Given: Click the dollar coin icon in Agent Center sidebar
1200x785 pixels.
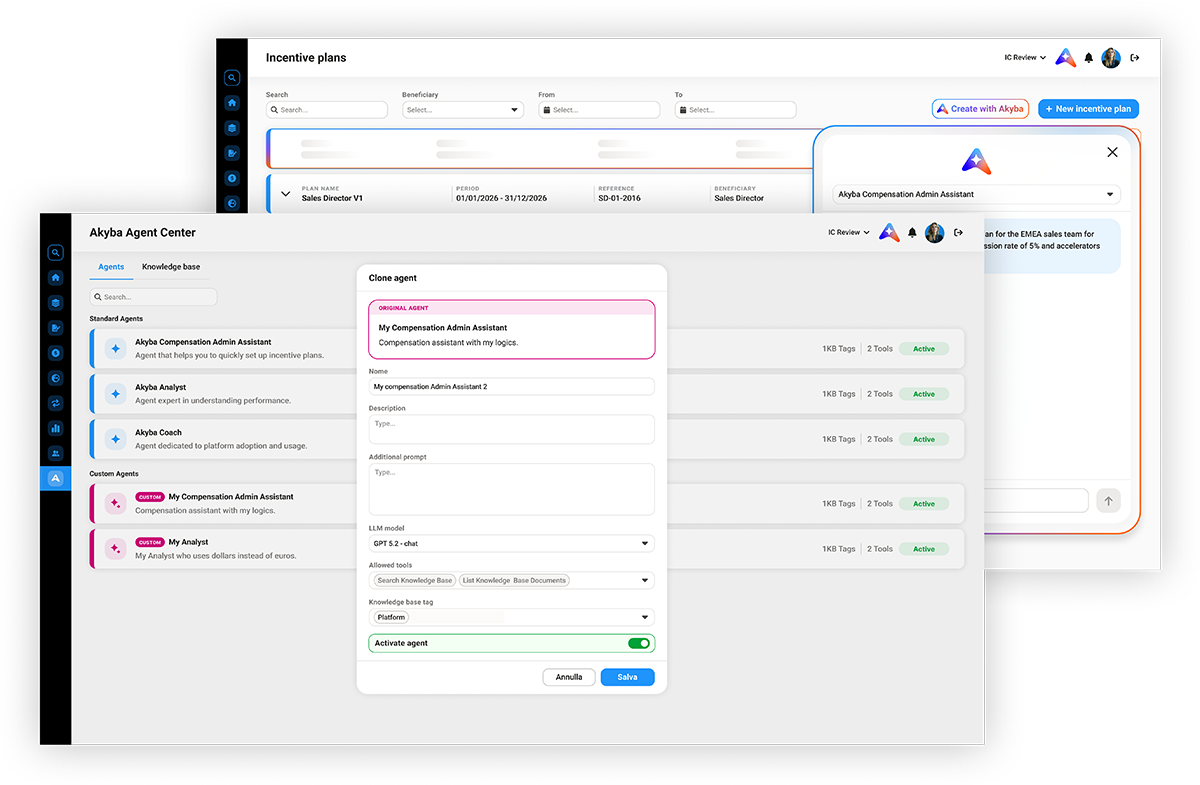Looking at the screenshot, I should [55, 353].
